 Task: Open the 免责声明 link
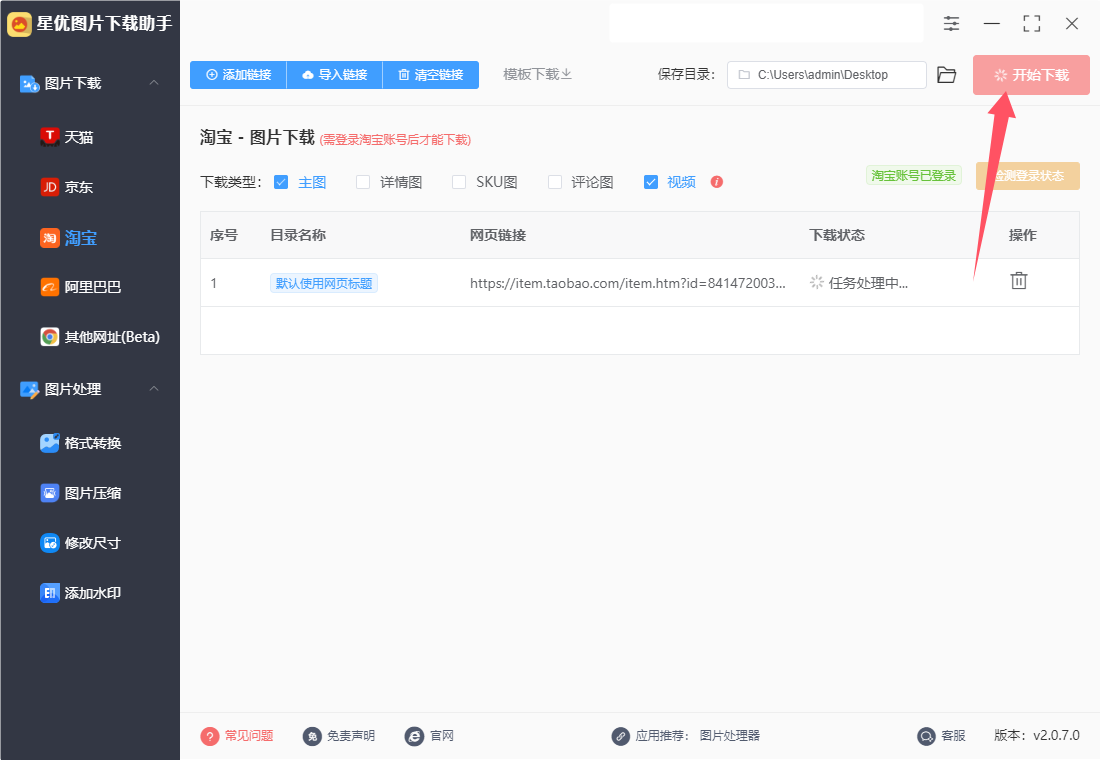(x=351, y=735)
